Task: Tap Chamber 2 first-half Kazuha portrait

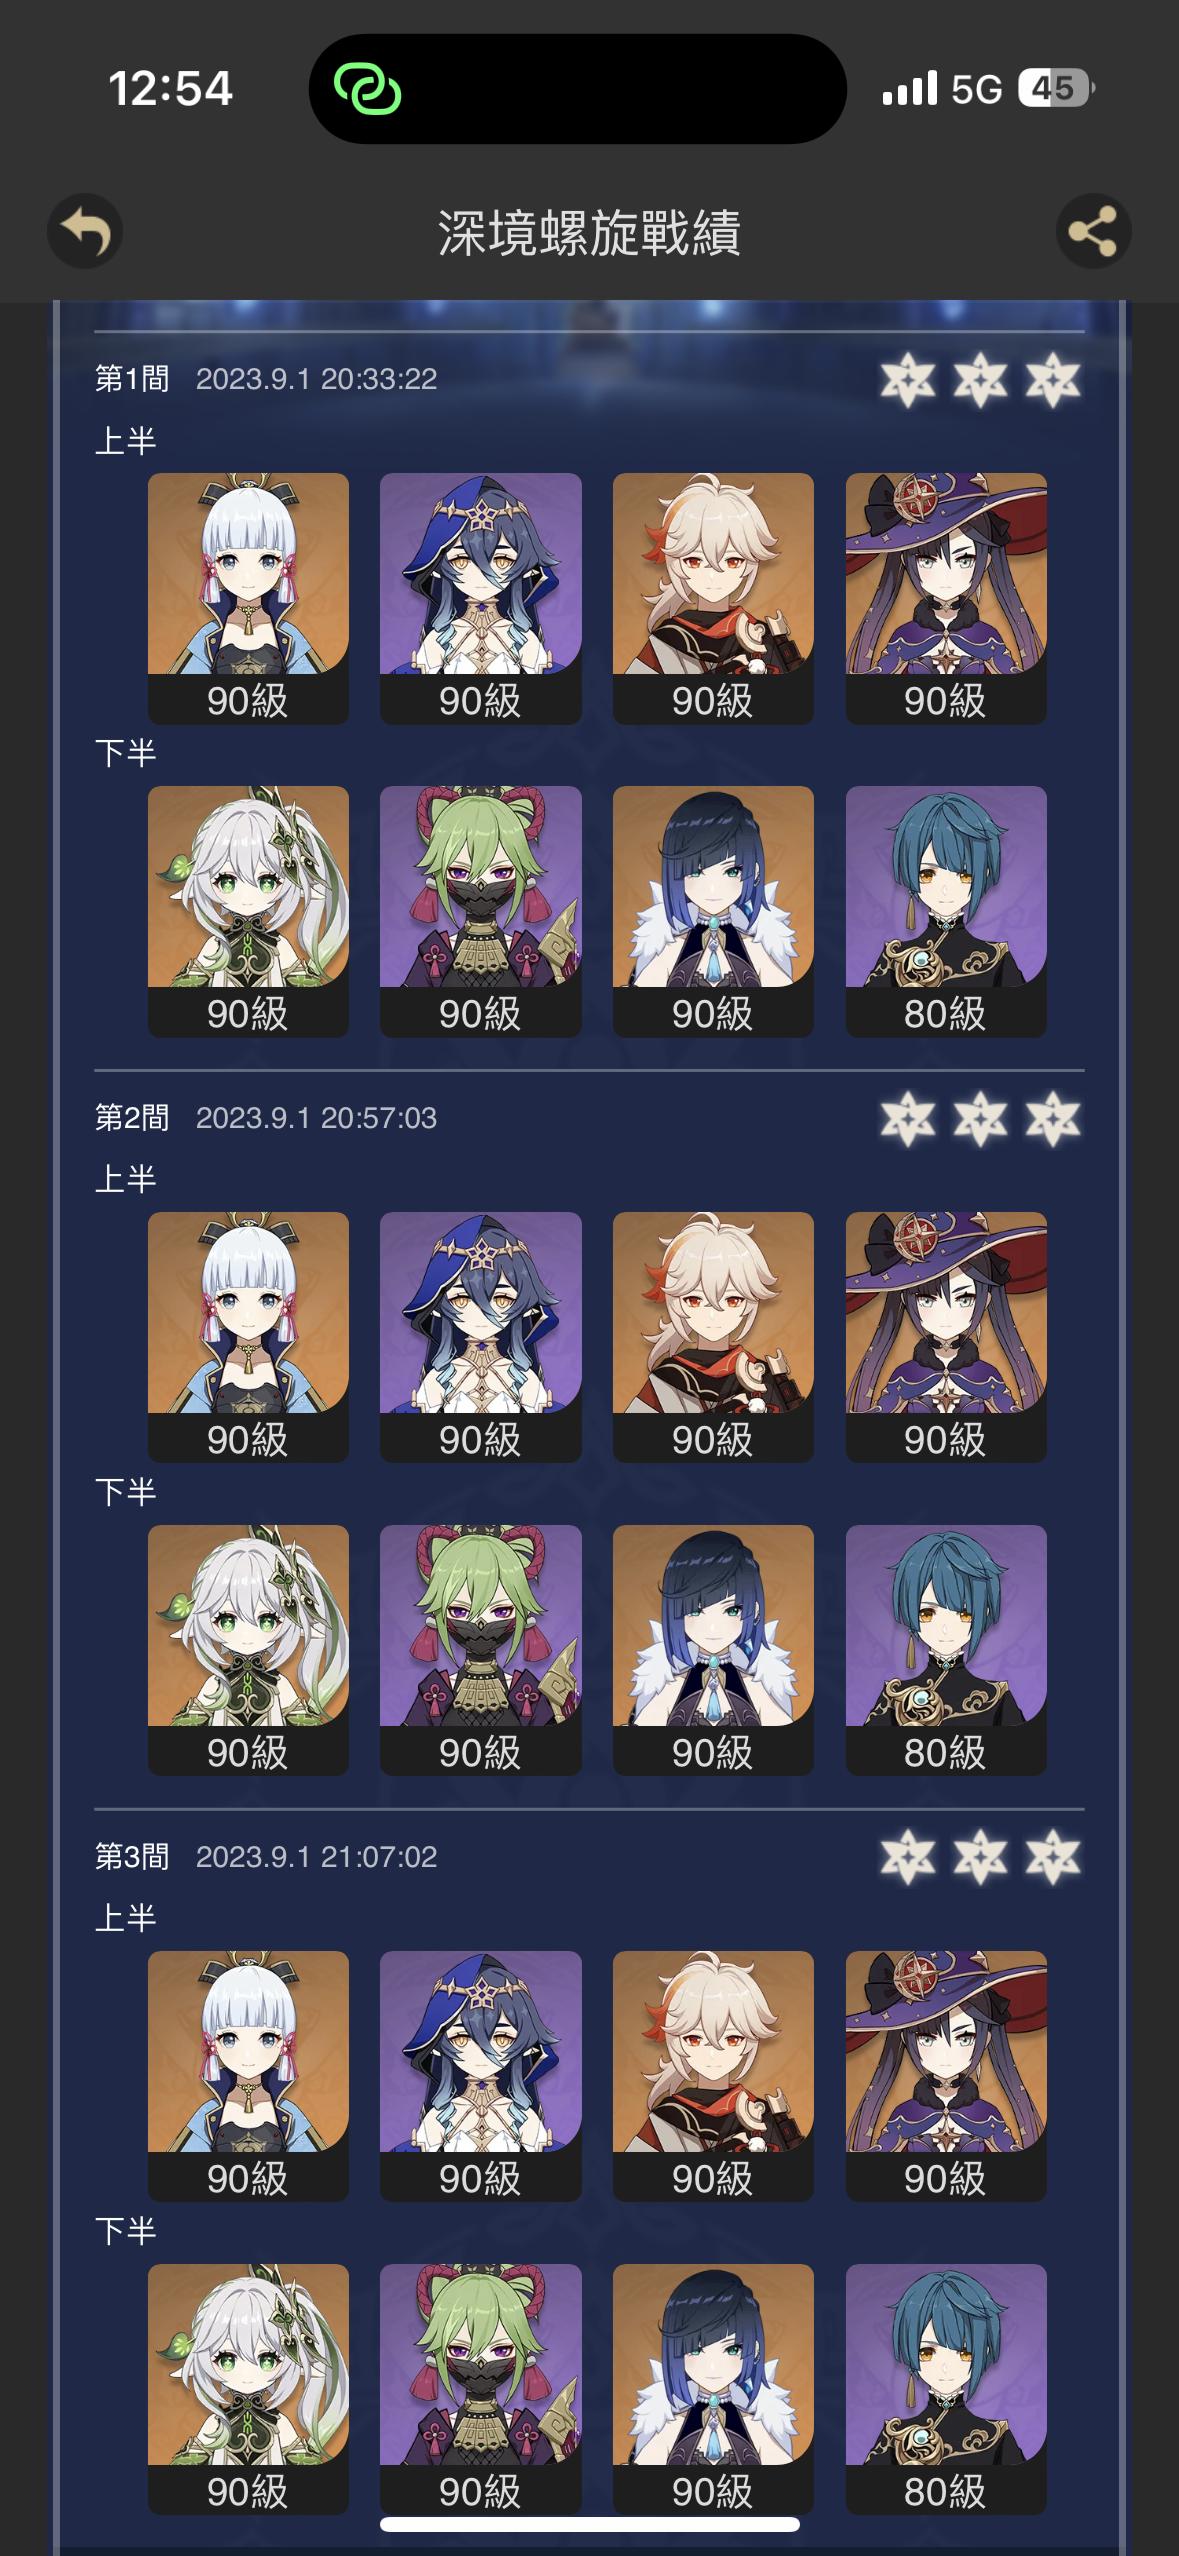Action: tap(713, 1337)
